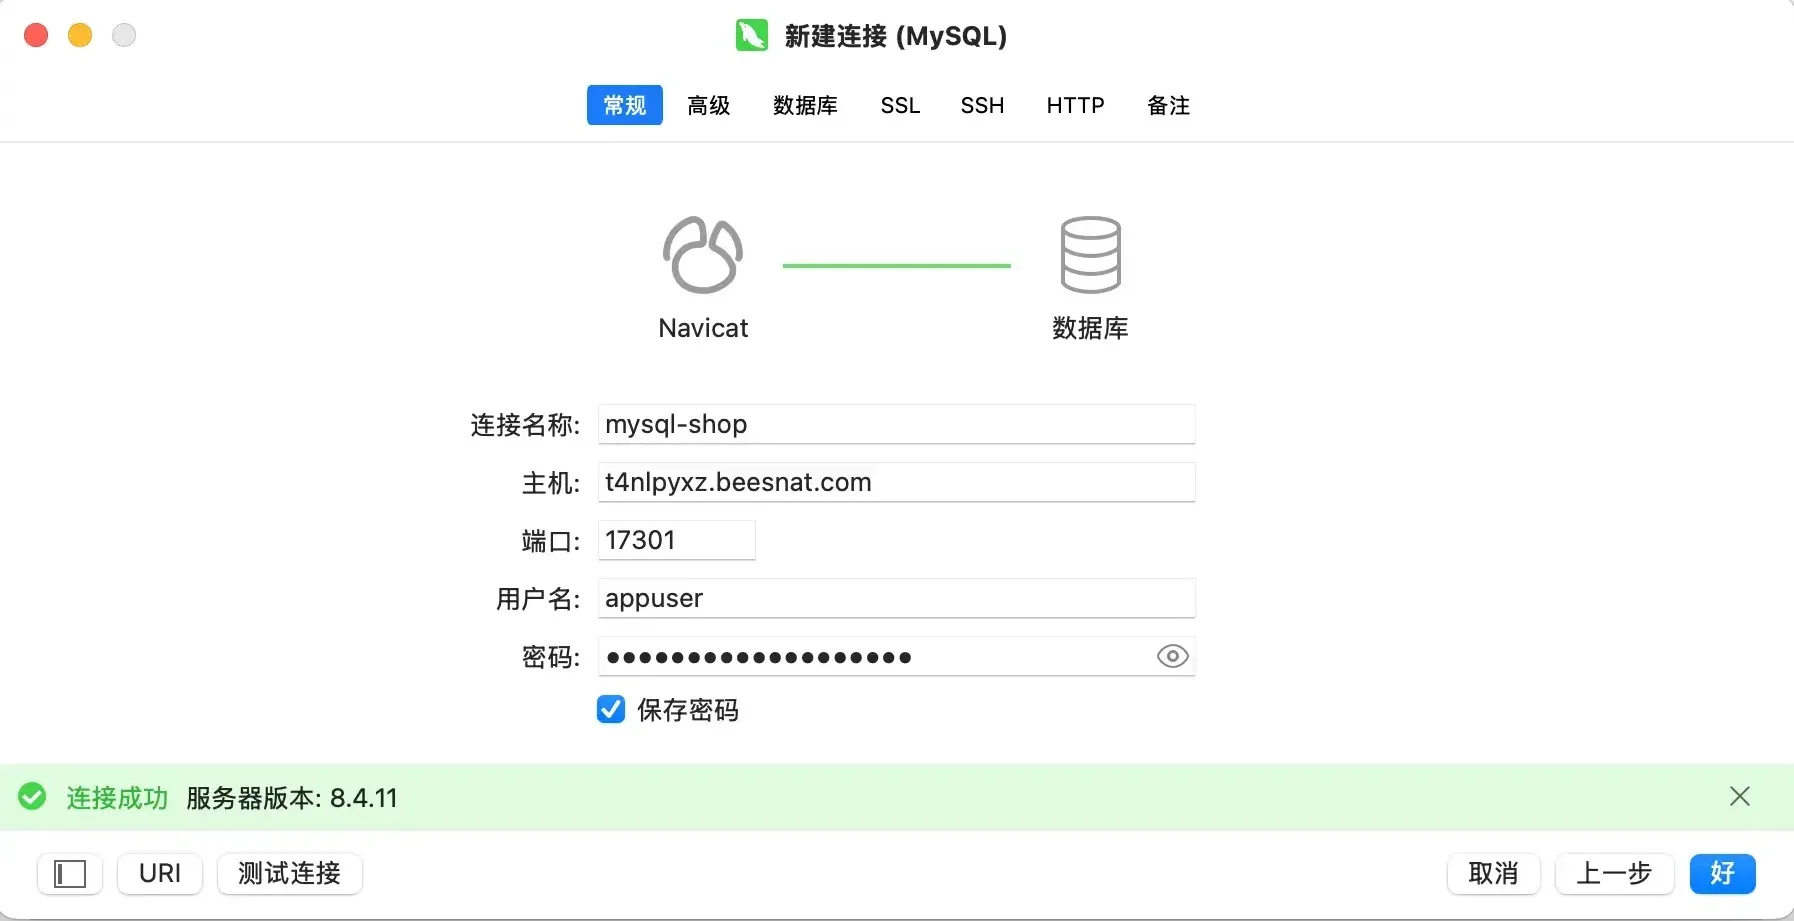Reveal the password with the eye icon
The image size is (1794, 921).
[x=1172, y=656]
